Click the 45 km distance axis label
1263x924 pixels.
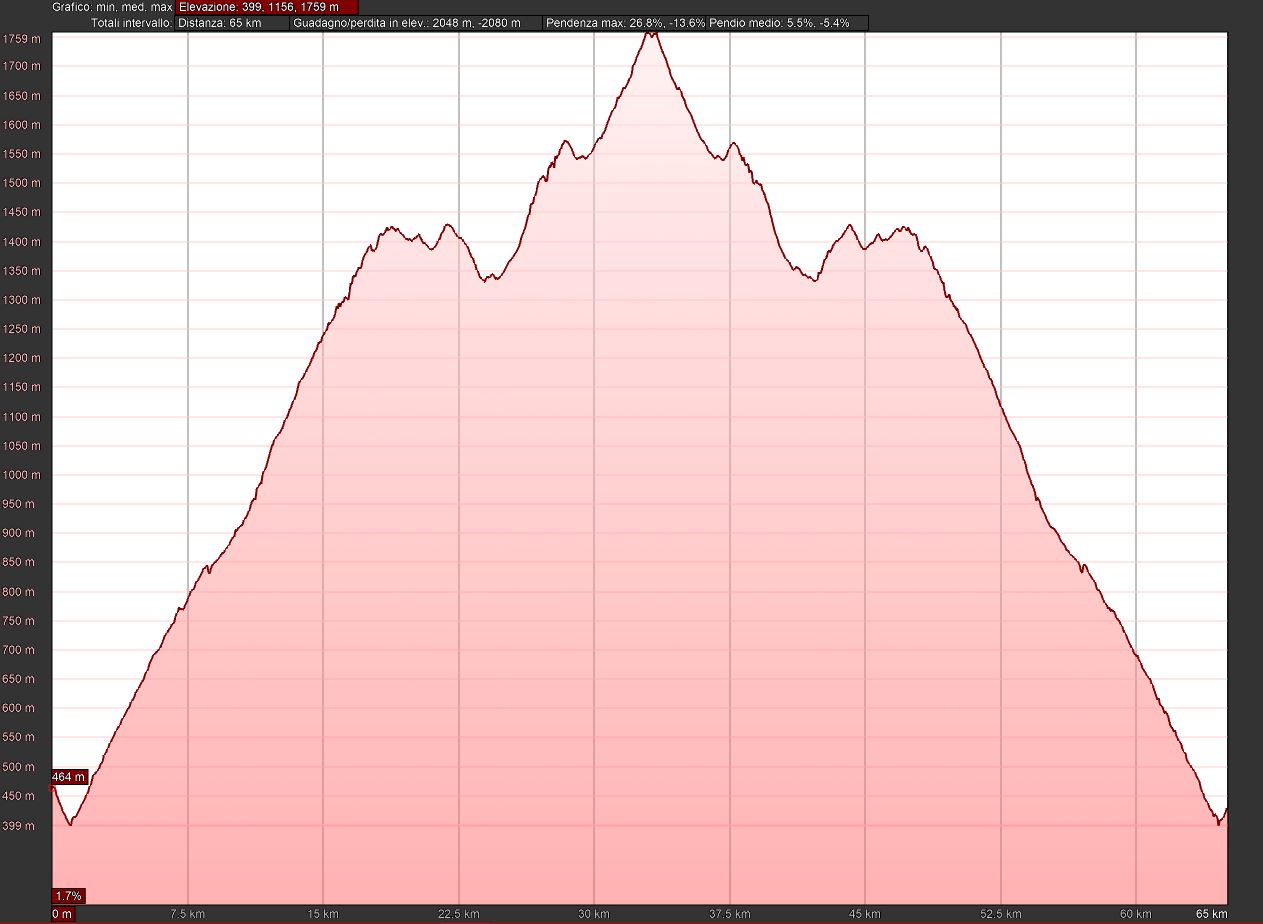pos(865,914)
